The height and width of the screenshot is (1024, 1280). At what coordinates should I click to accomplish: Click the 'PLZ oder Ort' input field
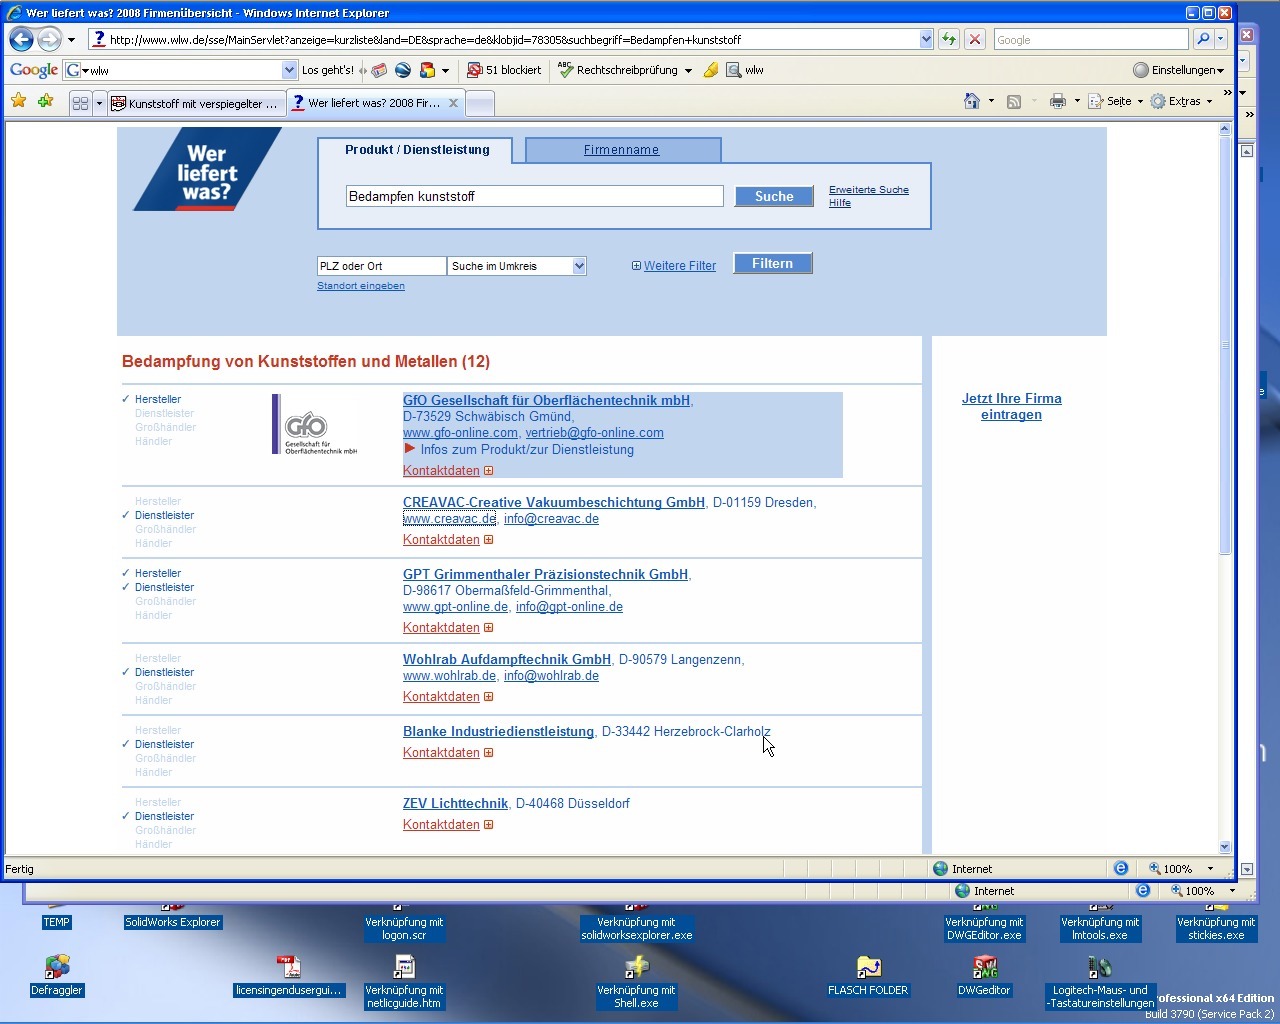pyautogui.click(x=381, y=266)
